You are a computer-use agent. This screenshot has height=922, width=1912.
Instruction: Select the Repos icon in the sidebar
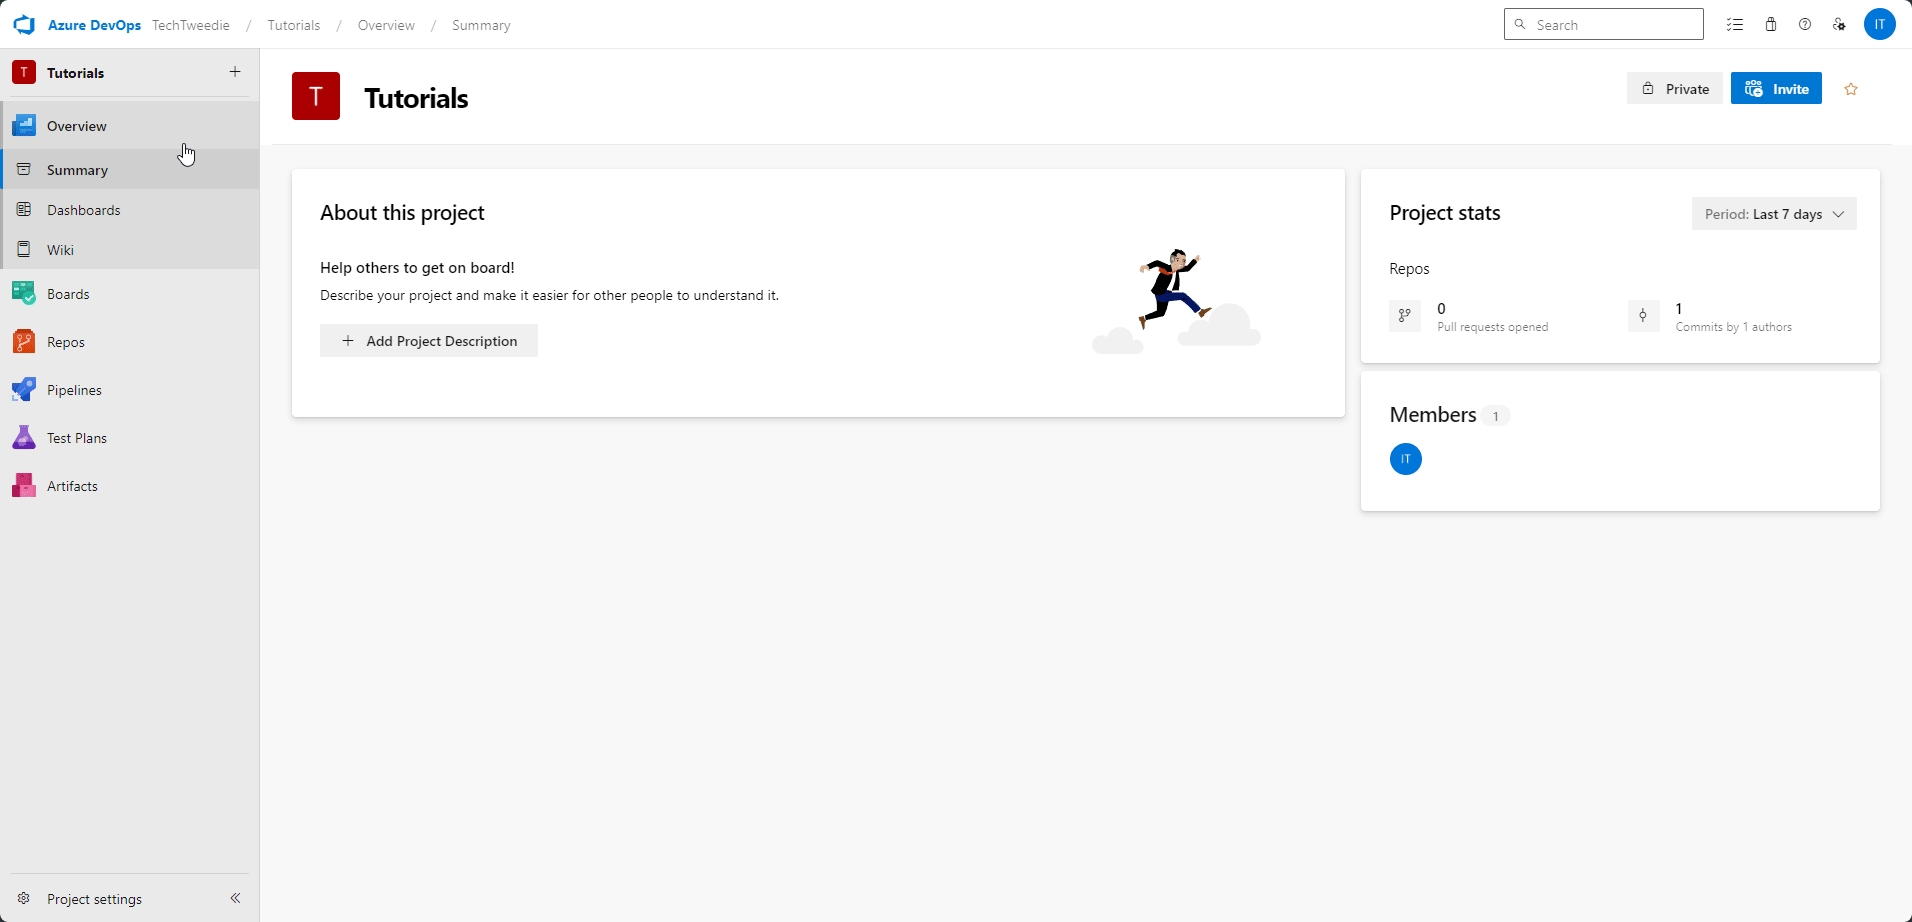coord(24,341)
